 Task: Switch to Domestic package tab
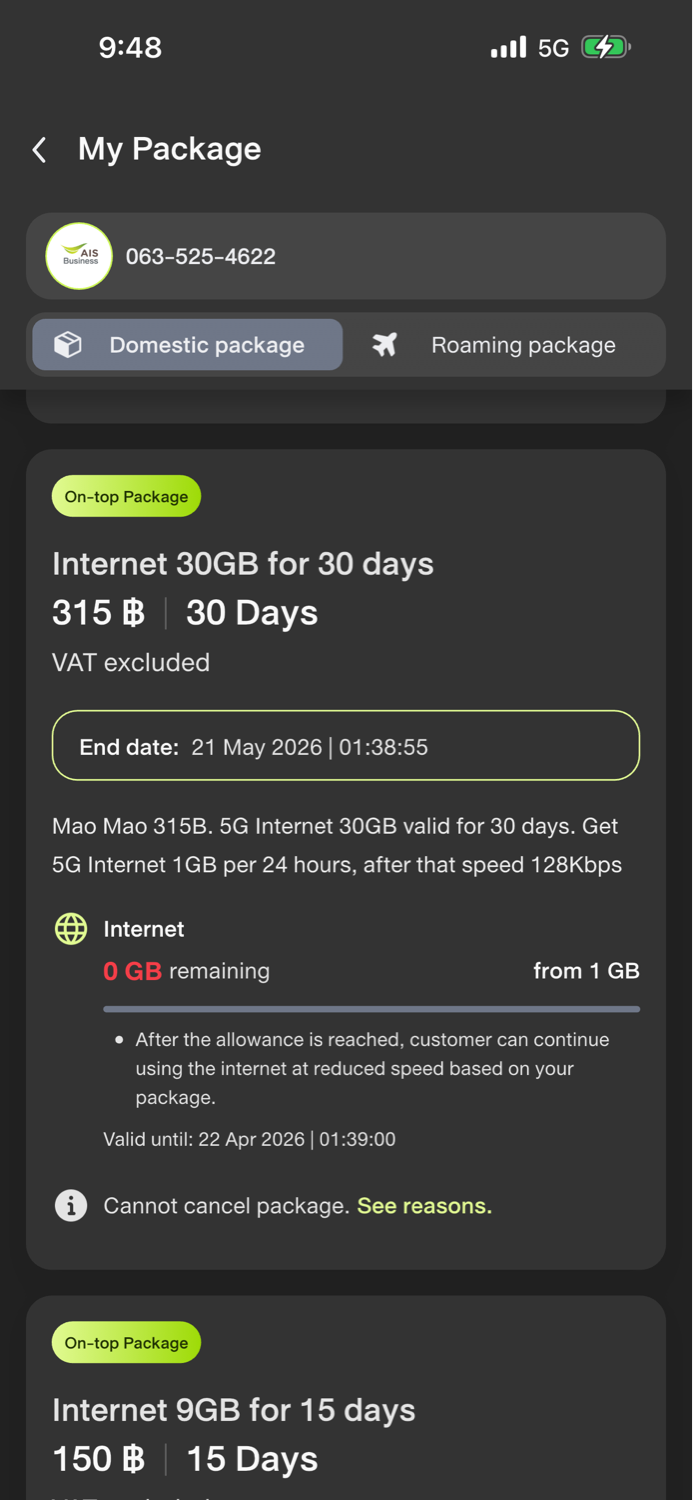188,345
